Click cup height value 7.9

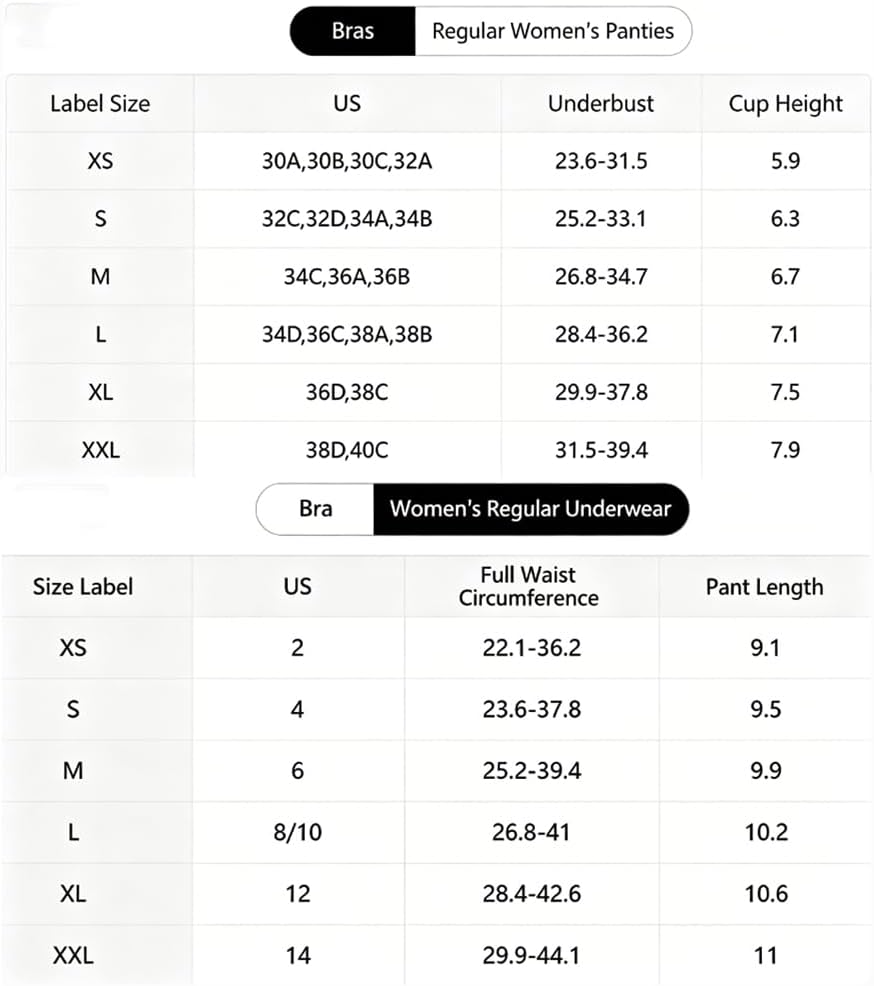click(x=785, y=450)
